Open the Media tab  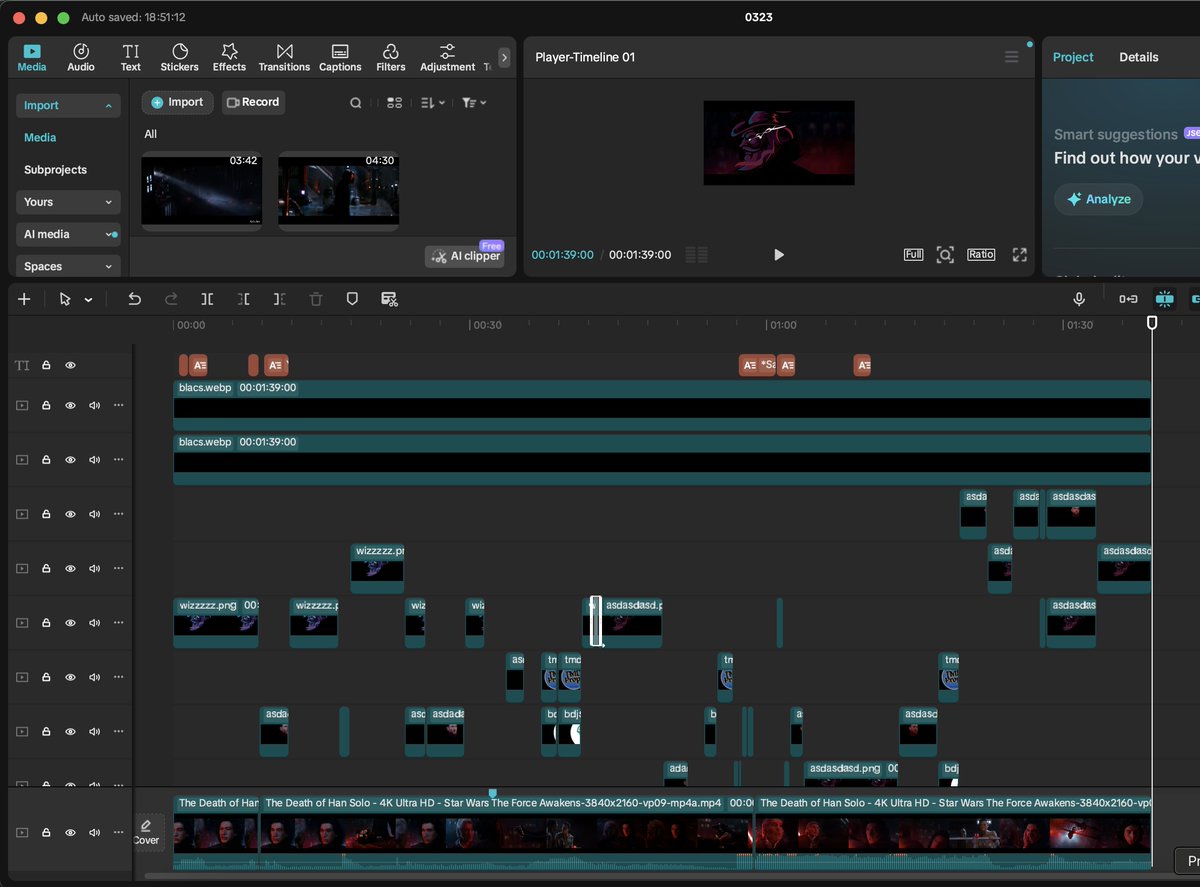click(x=32, y=58)
